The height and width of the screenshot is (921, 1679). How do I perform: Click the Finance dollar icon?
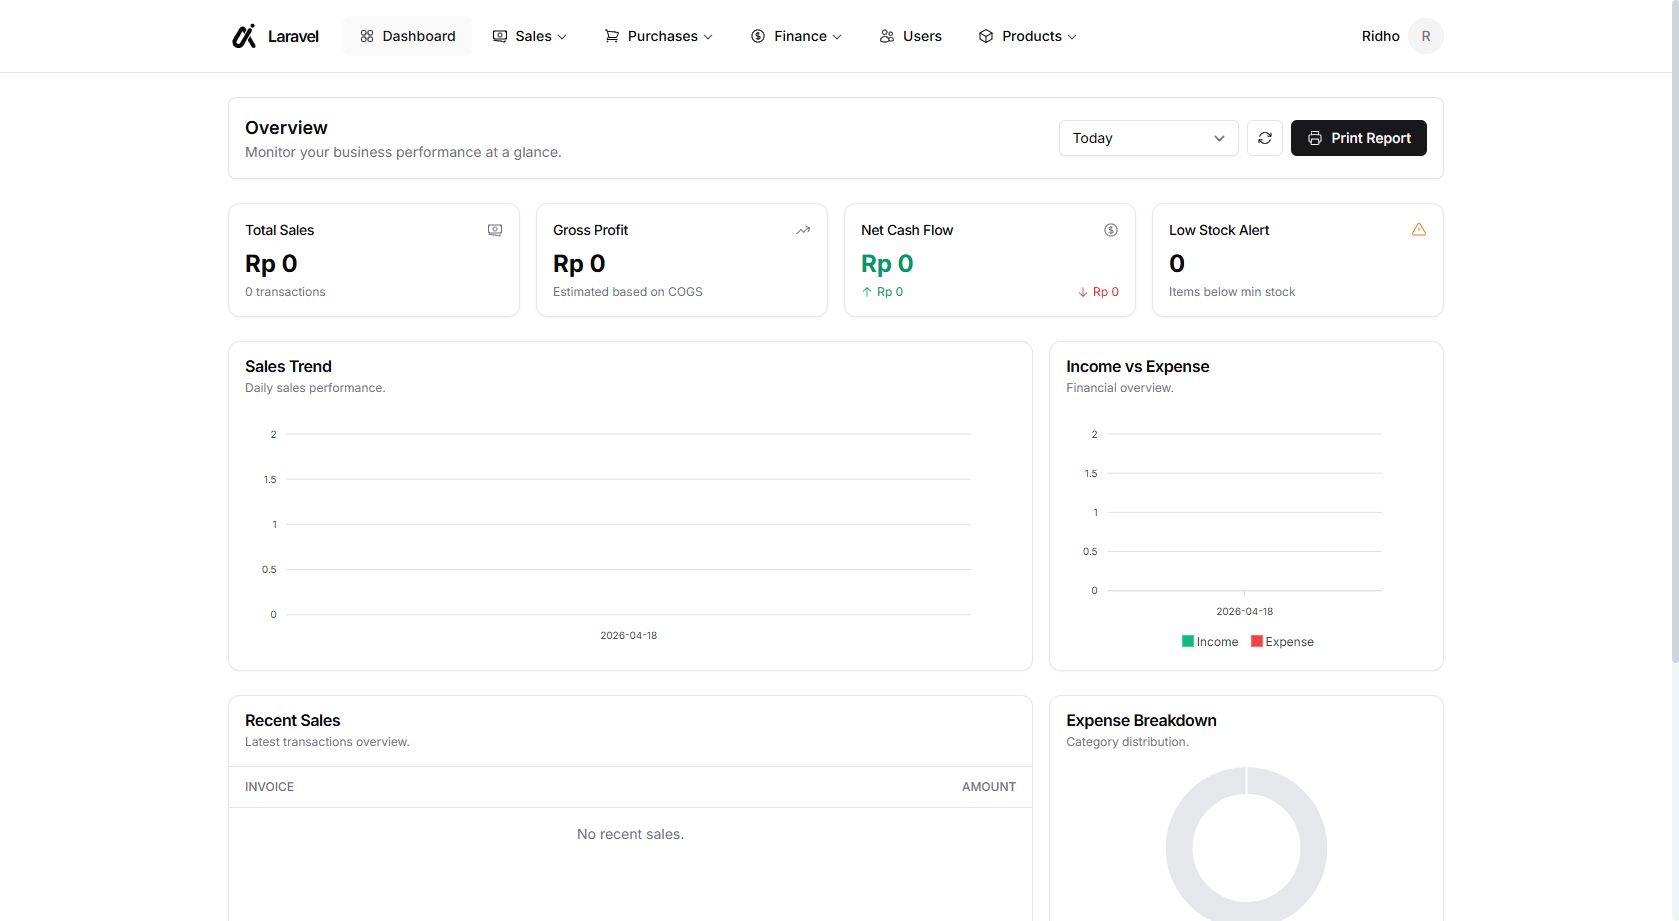(758, 36)
